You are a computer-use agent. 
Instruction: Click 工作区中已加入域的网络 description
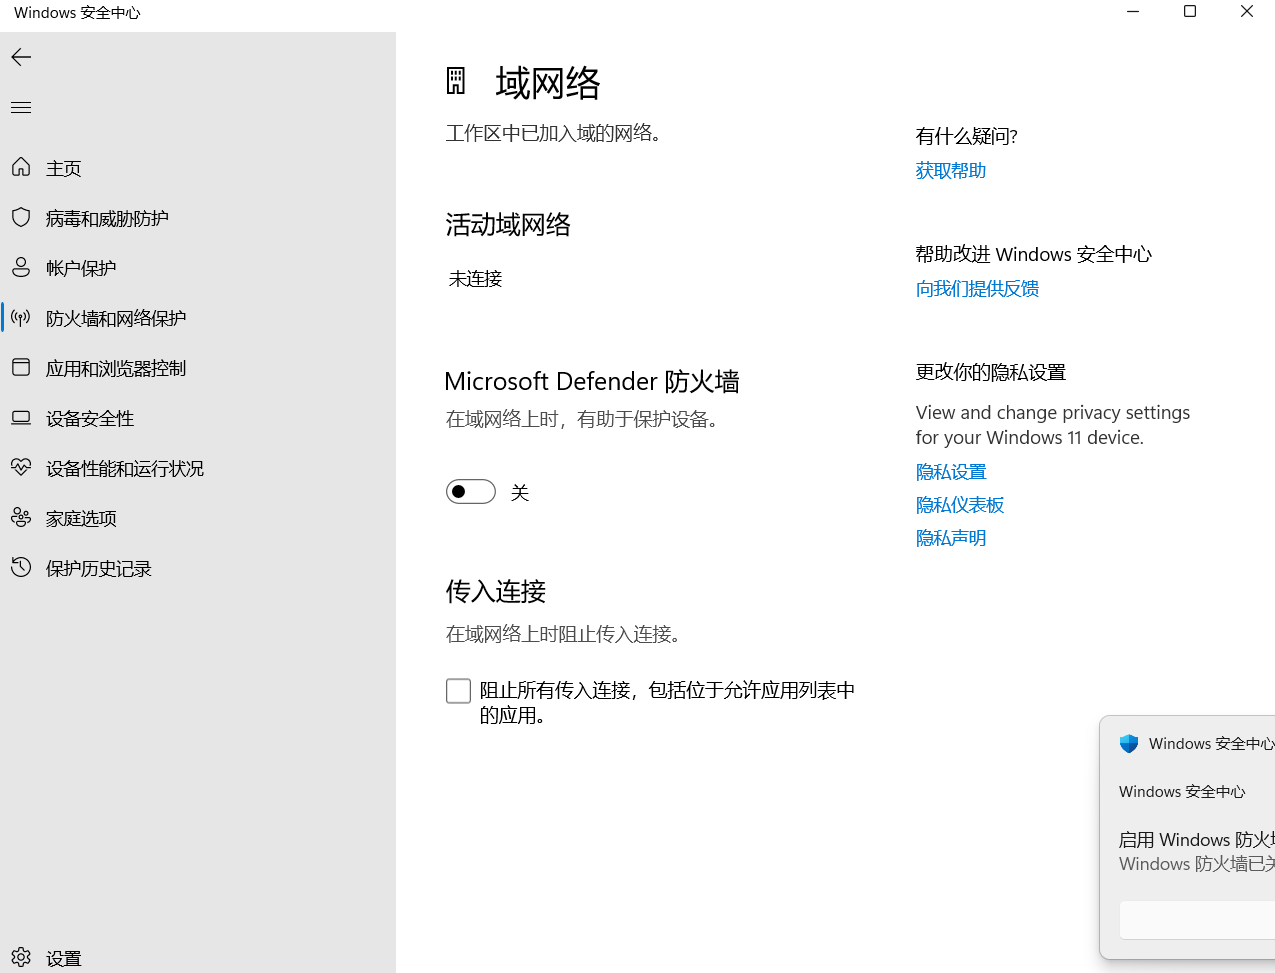556,133
